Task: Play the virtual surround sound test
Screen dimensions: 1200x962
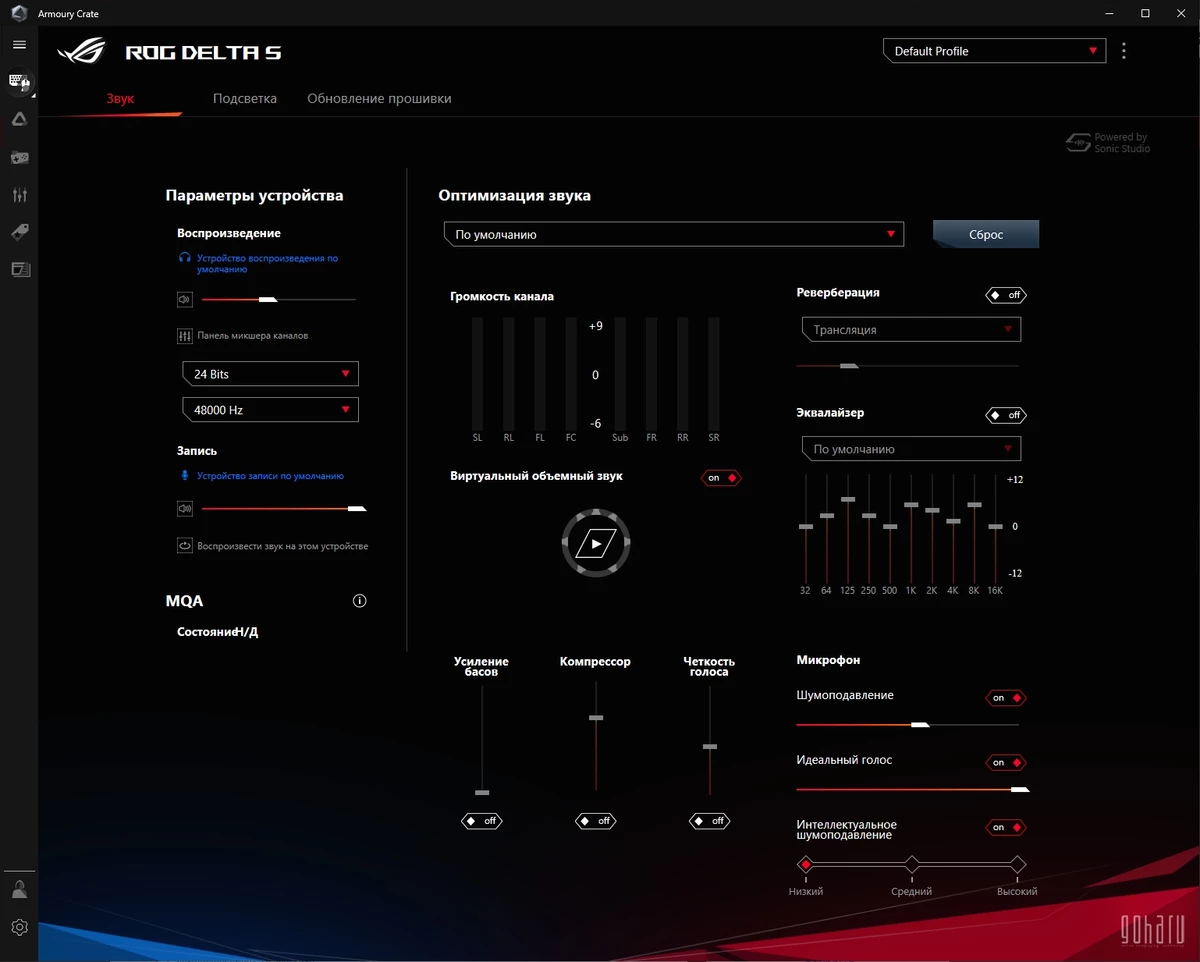Action: pyautogui.click(x=596, y=544)
